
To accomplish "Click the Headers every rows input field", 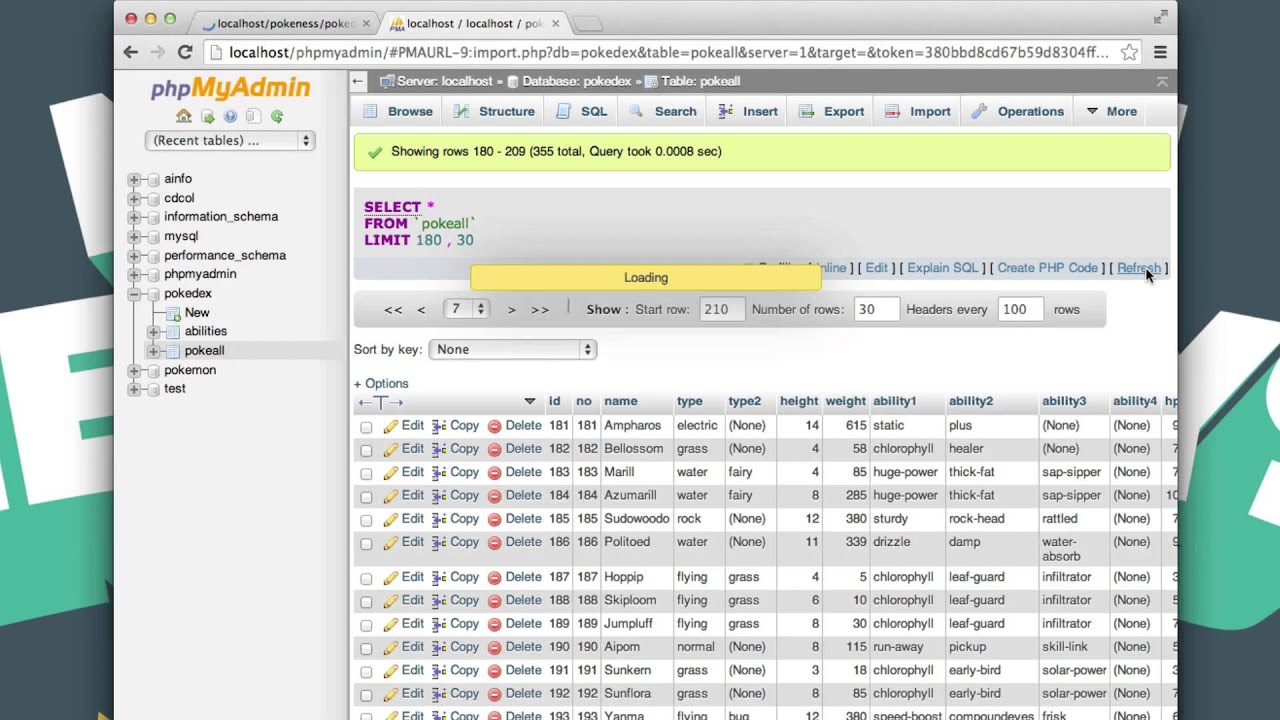I will click(x=1022, y=310).
